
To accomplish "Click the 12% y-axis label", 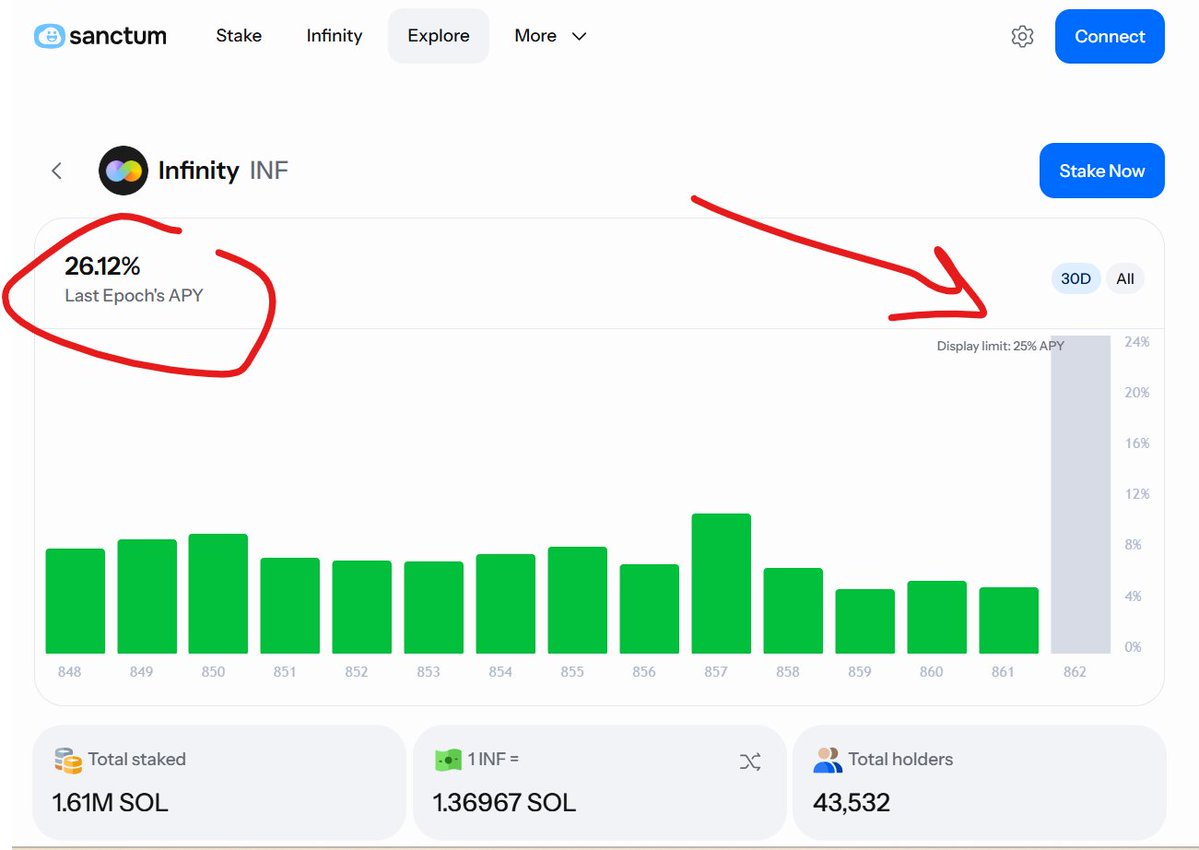I will click(x=1137, y=494).
